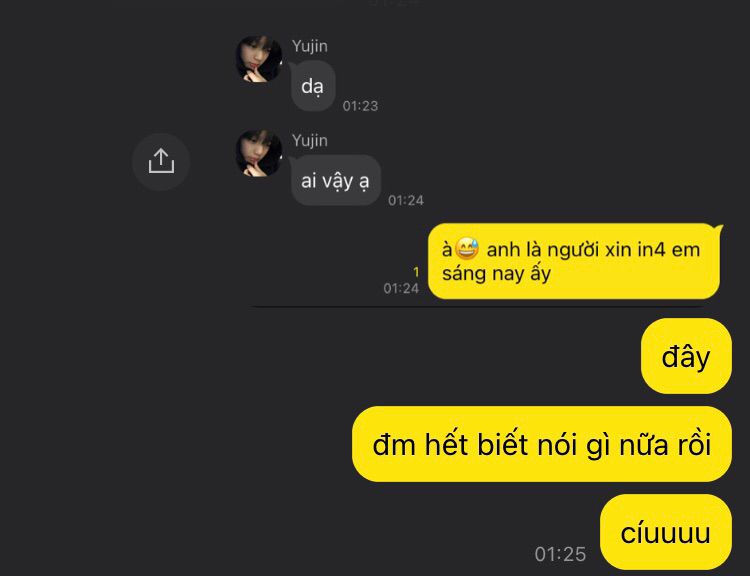Click the 01:23 timestamp
The width and height of the screenshot is (750, 576).
click(x=360, y=106)
